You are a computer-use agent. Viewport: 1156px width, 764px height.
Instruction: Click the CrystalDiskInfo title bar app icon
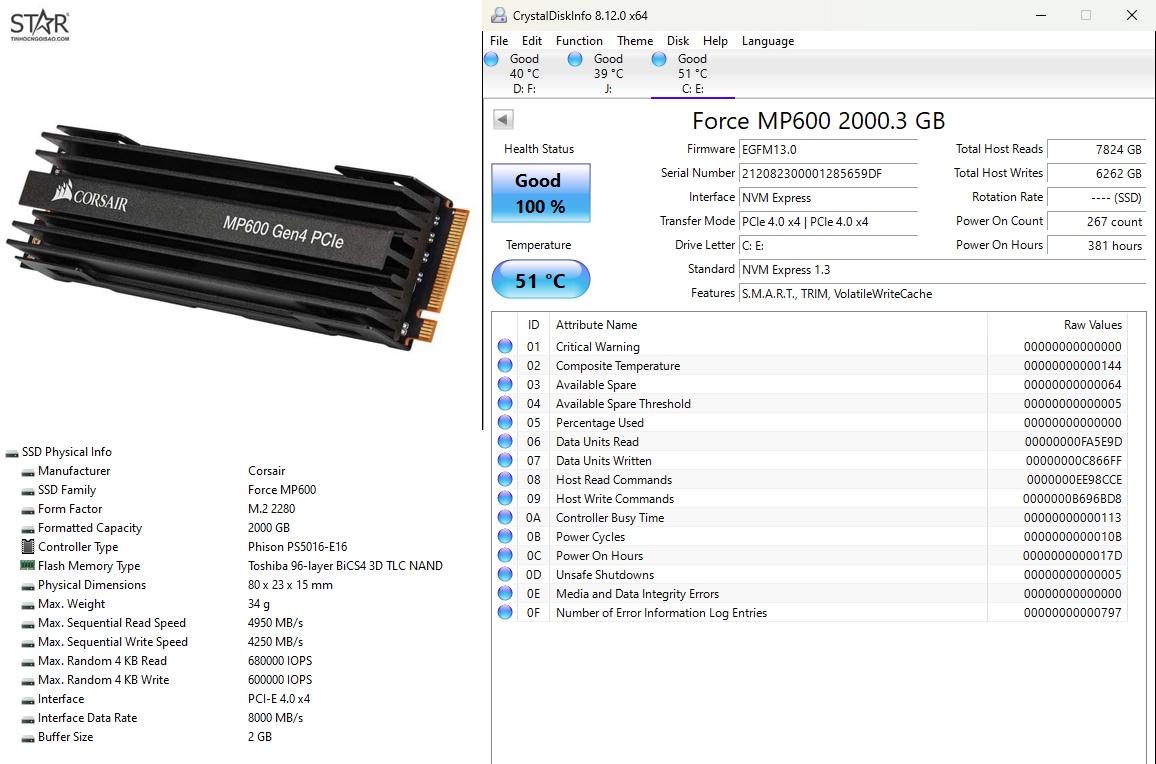coord(499,15)
